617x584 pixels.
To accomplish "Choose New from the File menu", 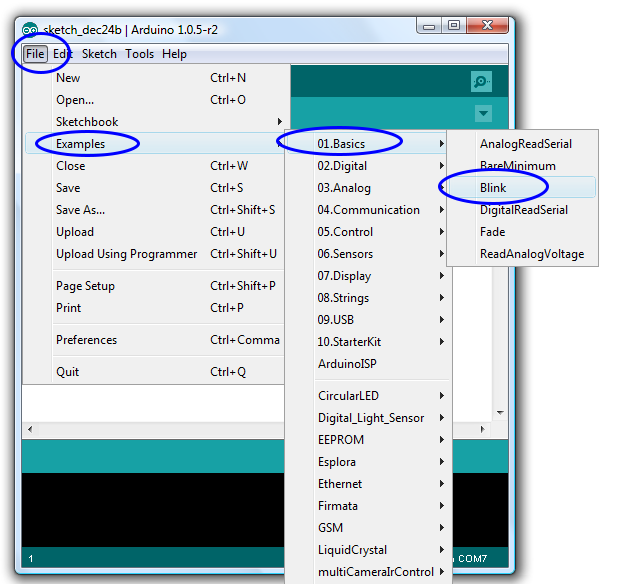I will click(x=156, y=78).
